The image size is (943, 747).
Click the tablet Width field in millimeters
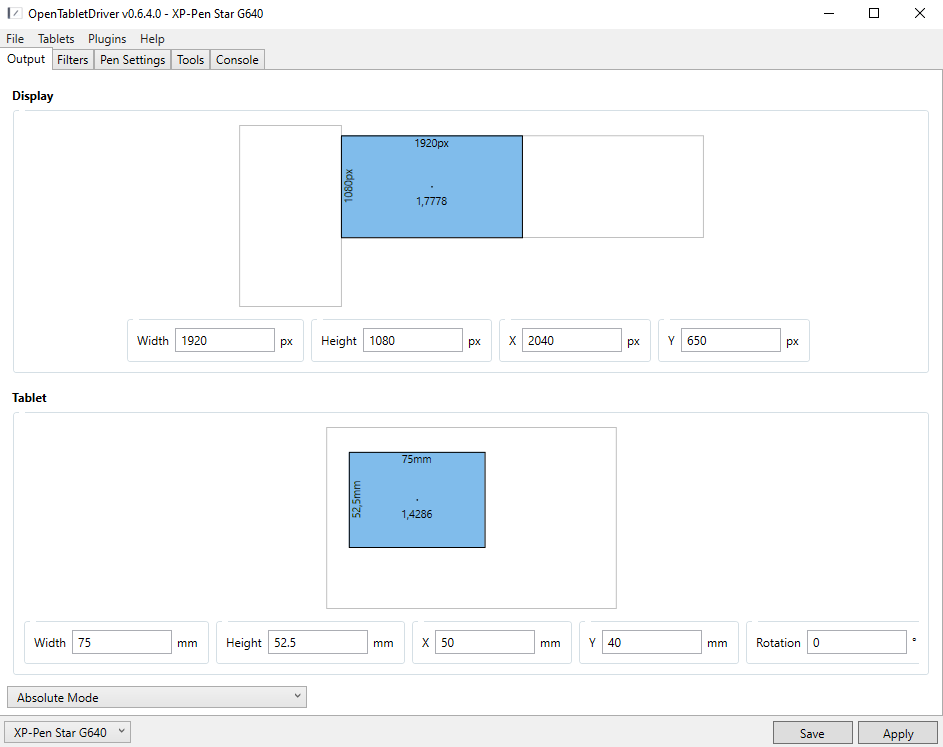122,643
